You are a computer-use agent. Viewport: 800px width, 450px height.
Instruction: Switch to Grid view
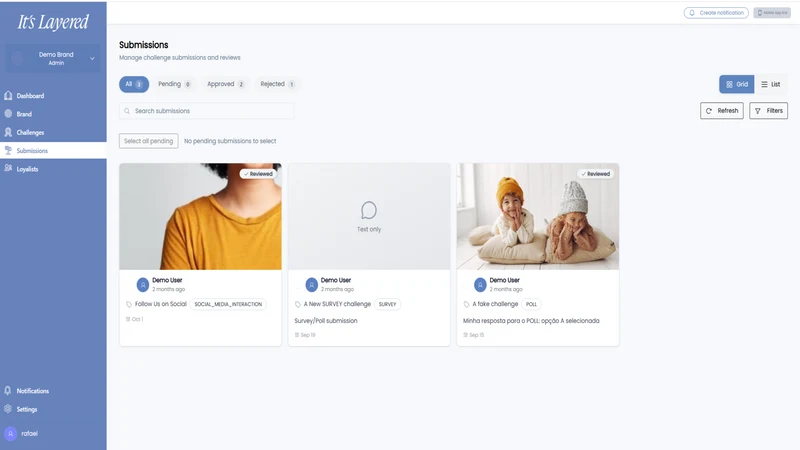tap(736, 84)
